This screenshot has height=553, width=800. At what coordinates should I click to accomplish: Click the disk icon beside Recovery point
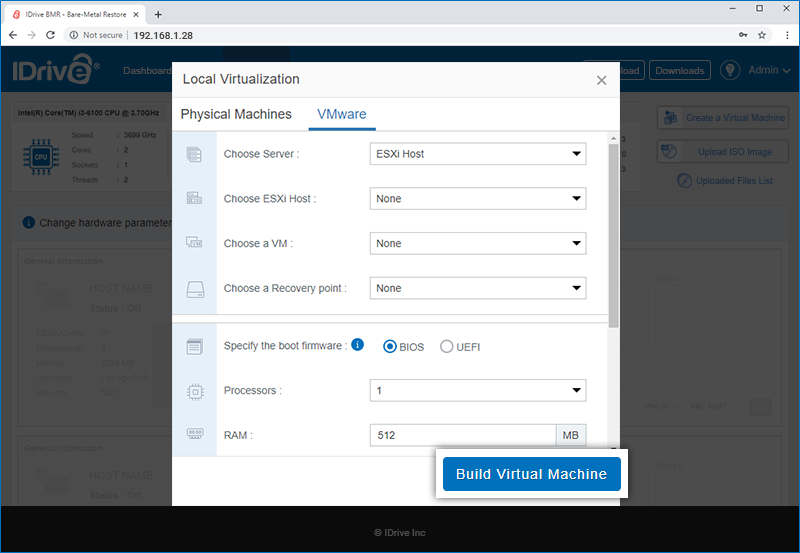click(195, 289)
